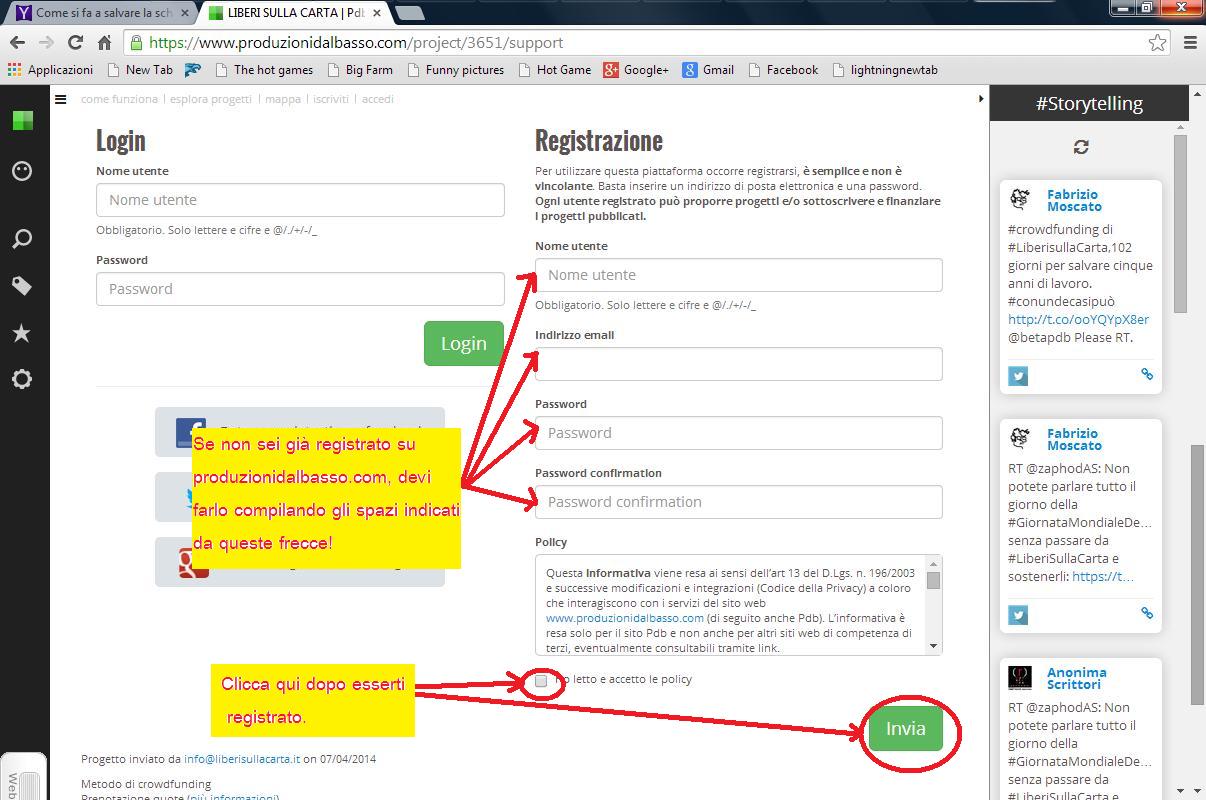This screenshot has width=1206, height=800.
Task: Open the info@liberisullacarta.it link
Action: [241, 758]
